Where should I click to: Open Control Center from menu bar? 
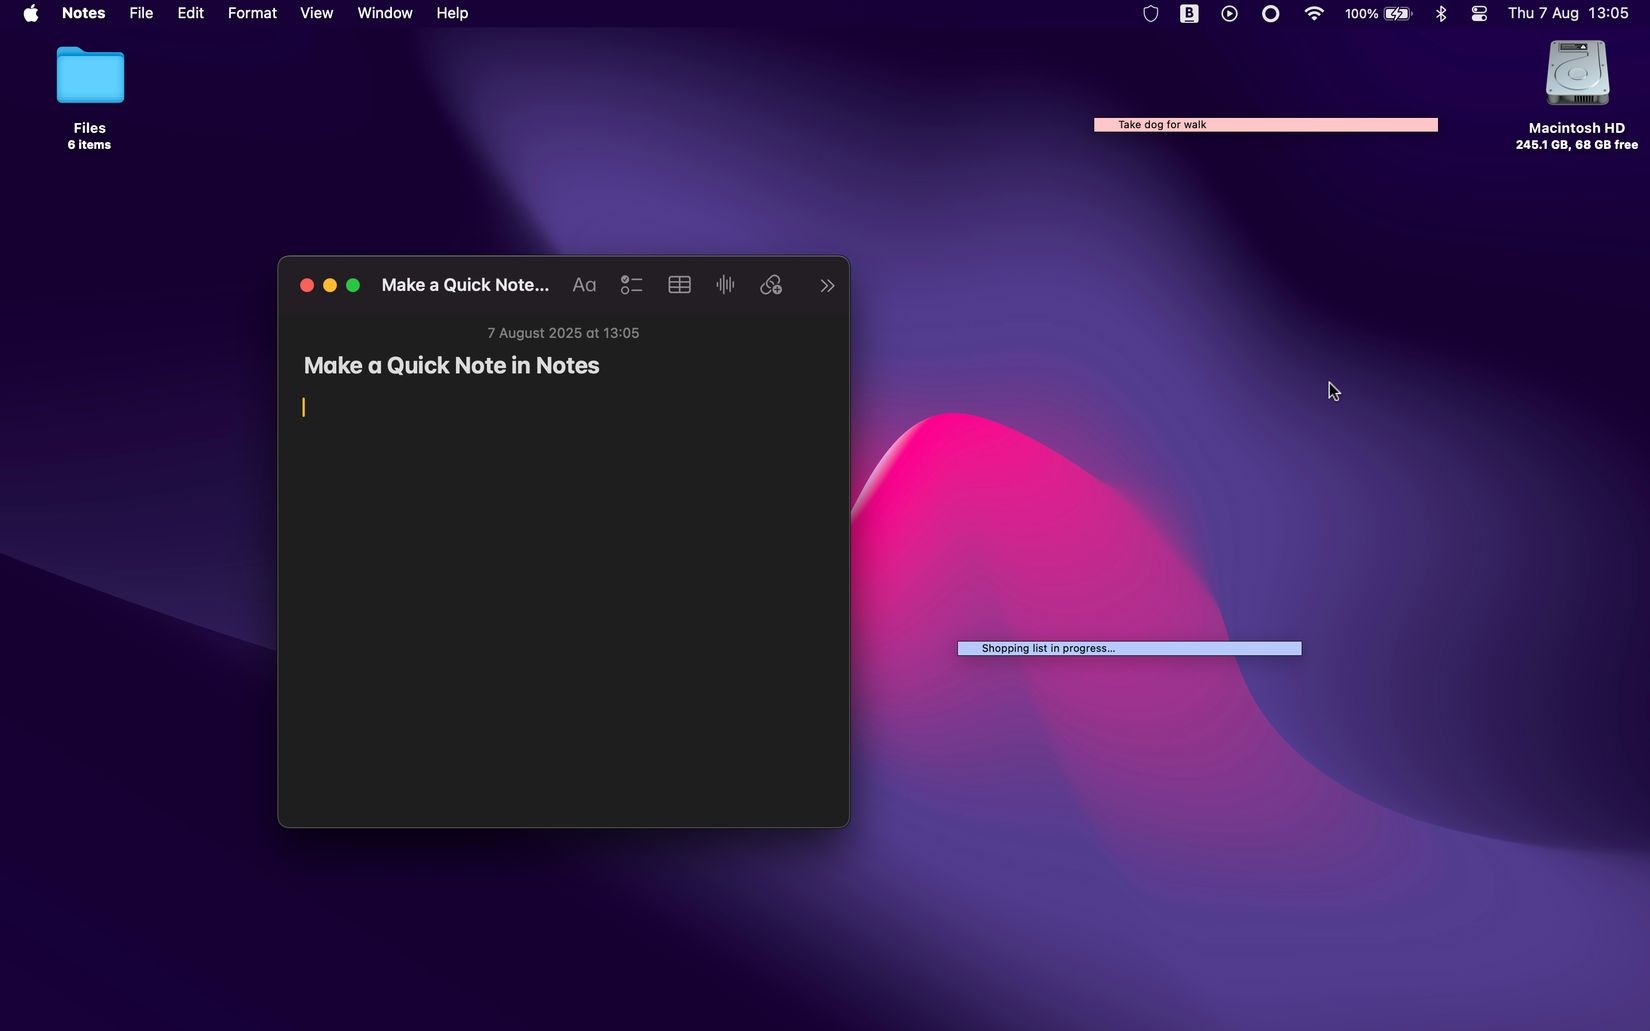click(1479, 13)
